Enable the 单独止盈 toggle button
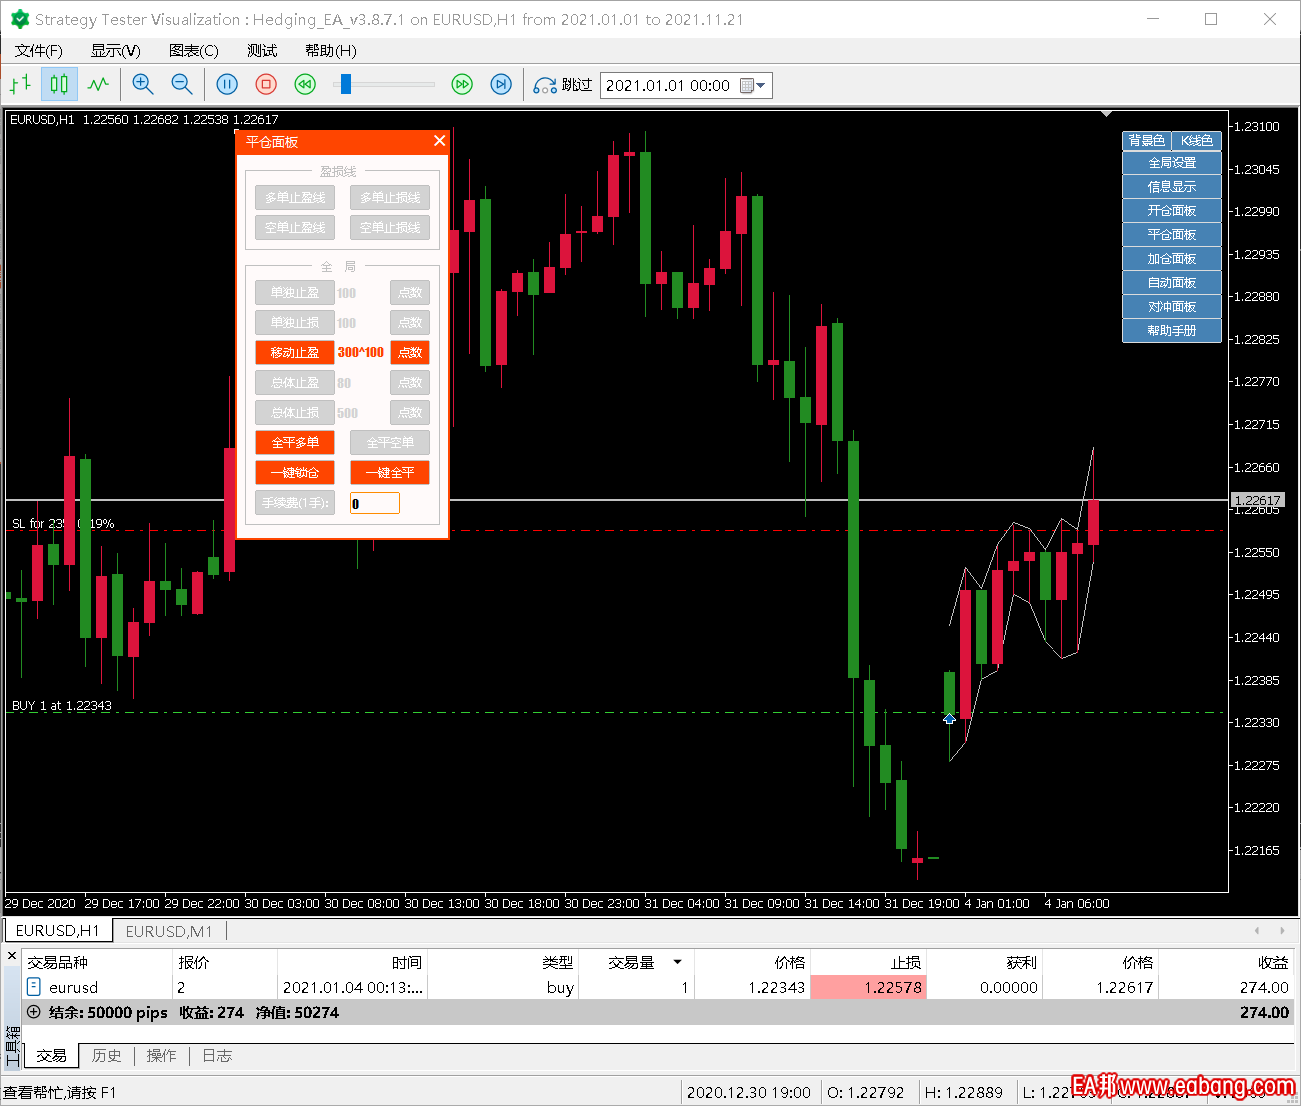Screen dimensions: 1301x1106 [295, 293]
